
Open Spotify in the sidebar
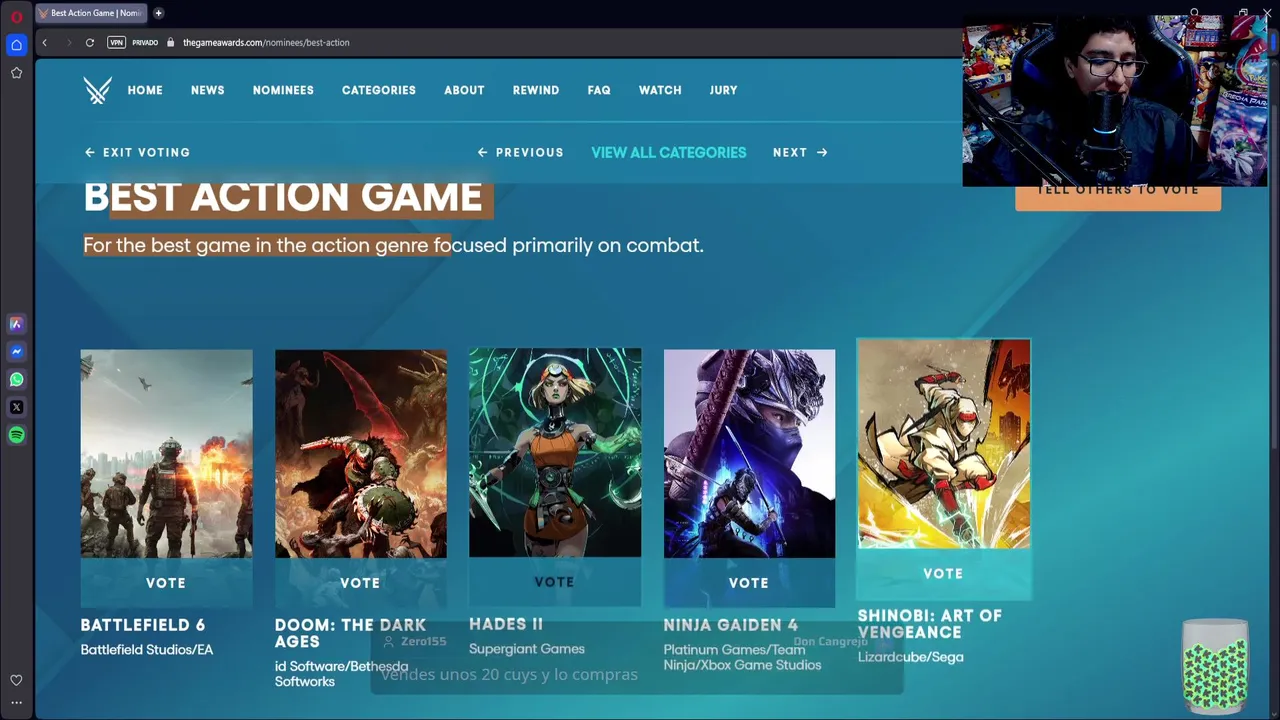[x=16, y=435]
